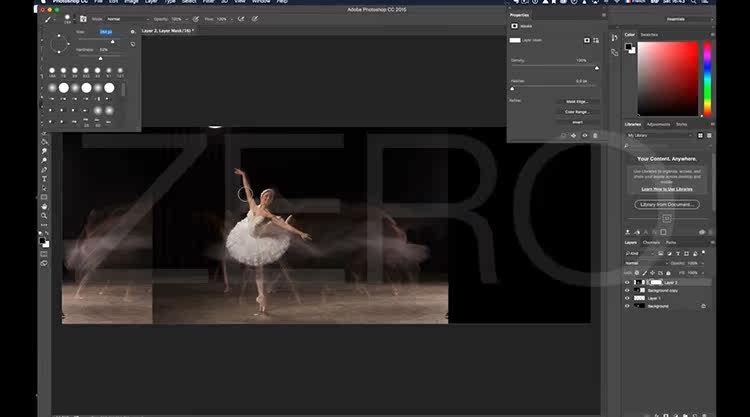Pick a color in the red color field
750x417 pixels.
click(668, 78)
